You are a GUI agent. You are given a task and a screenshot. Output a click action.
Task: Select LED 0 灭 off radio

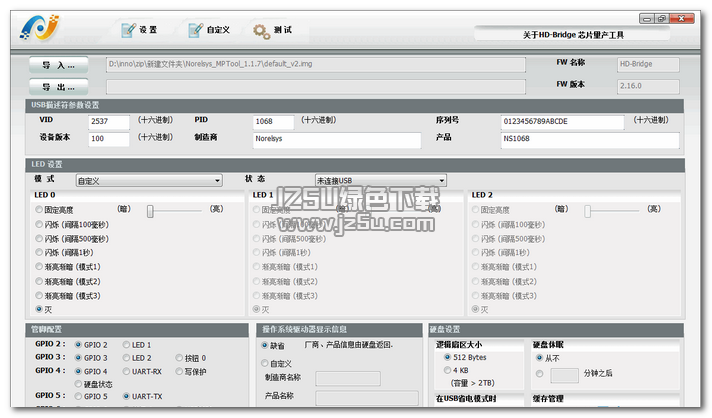pos(39,309)
